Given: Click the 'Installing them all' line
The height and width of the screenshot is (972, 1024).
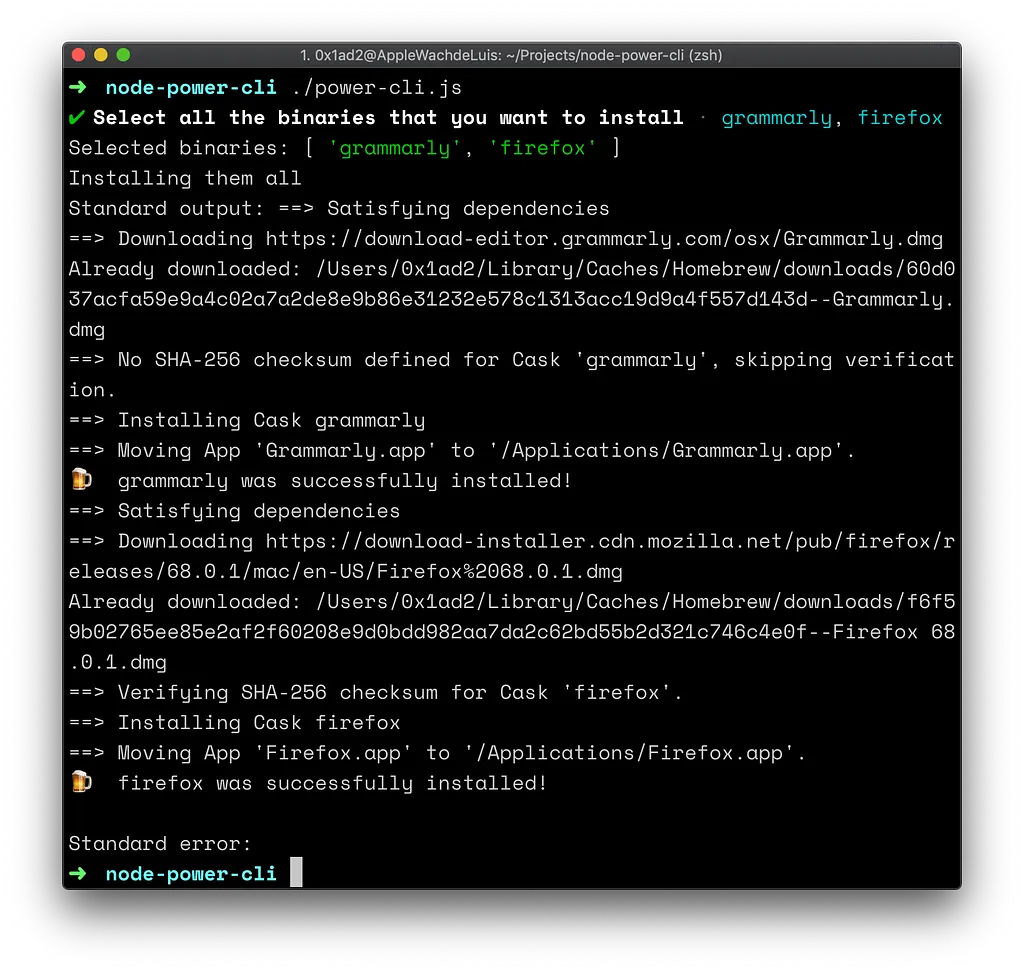Looking at the screenshot, I should coord(185,178).
